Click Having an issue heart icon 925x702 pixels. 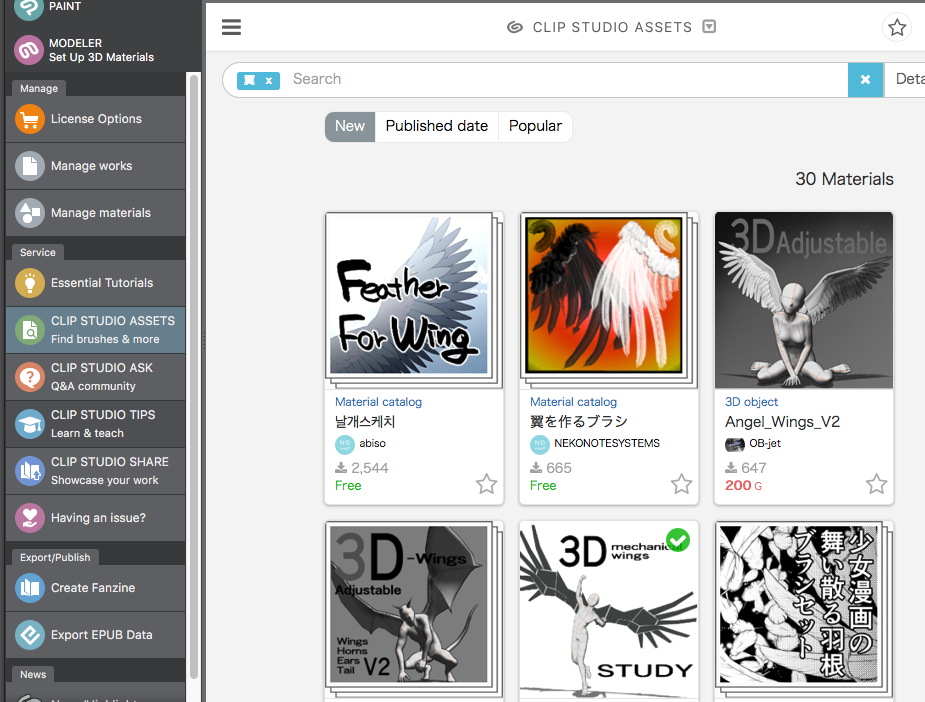(x=29, y=517)
